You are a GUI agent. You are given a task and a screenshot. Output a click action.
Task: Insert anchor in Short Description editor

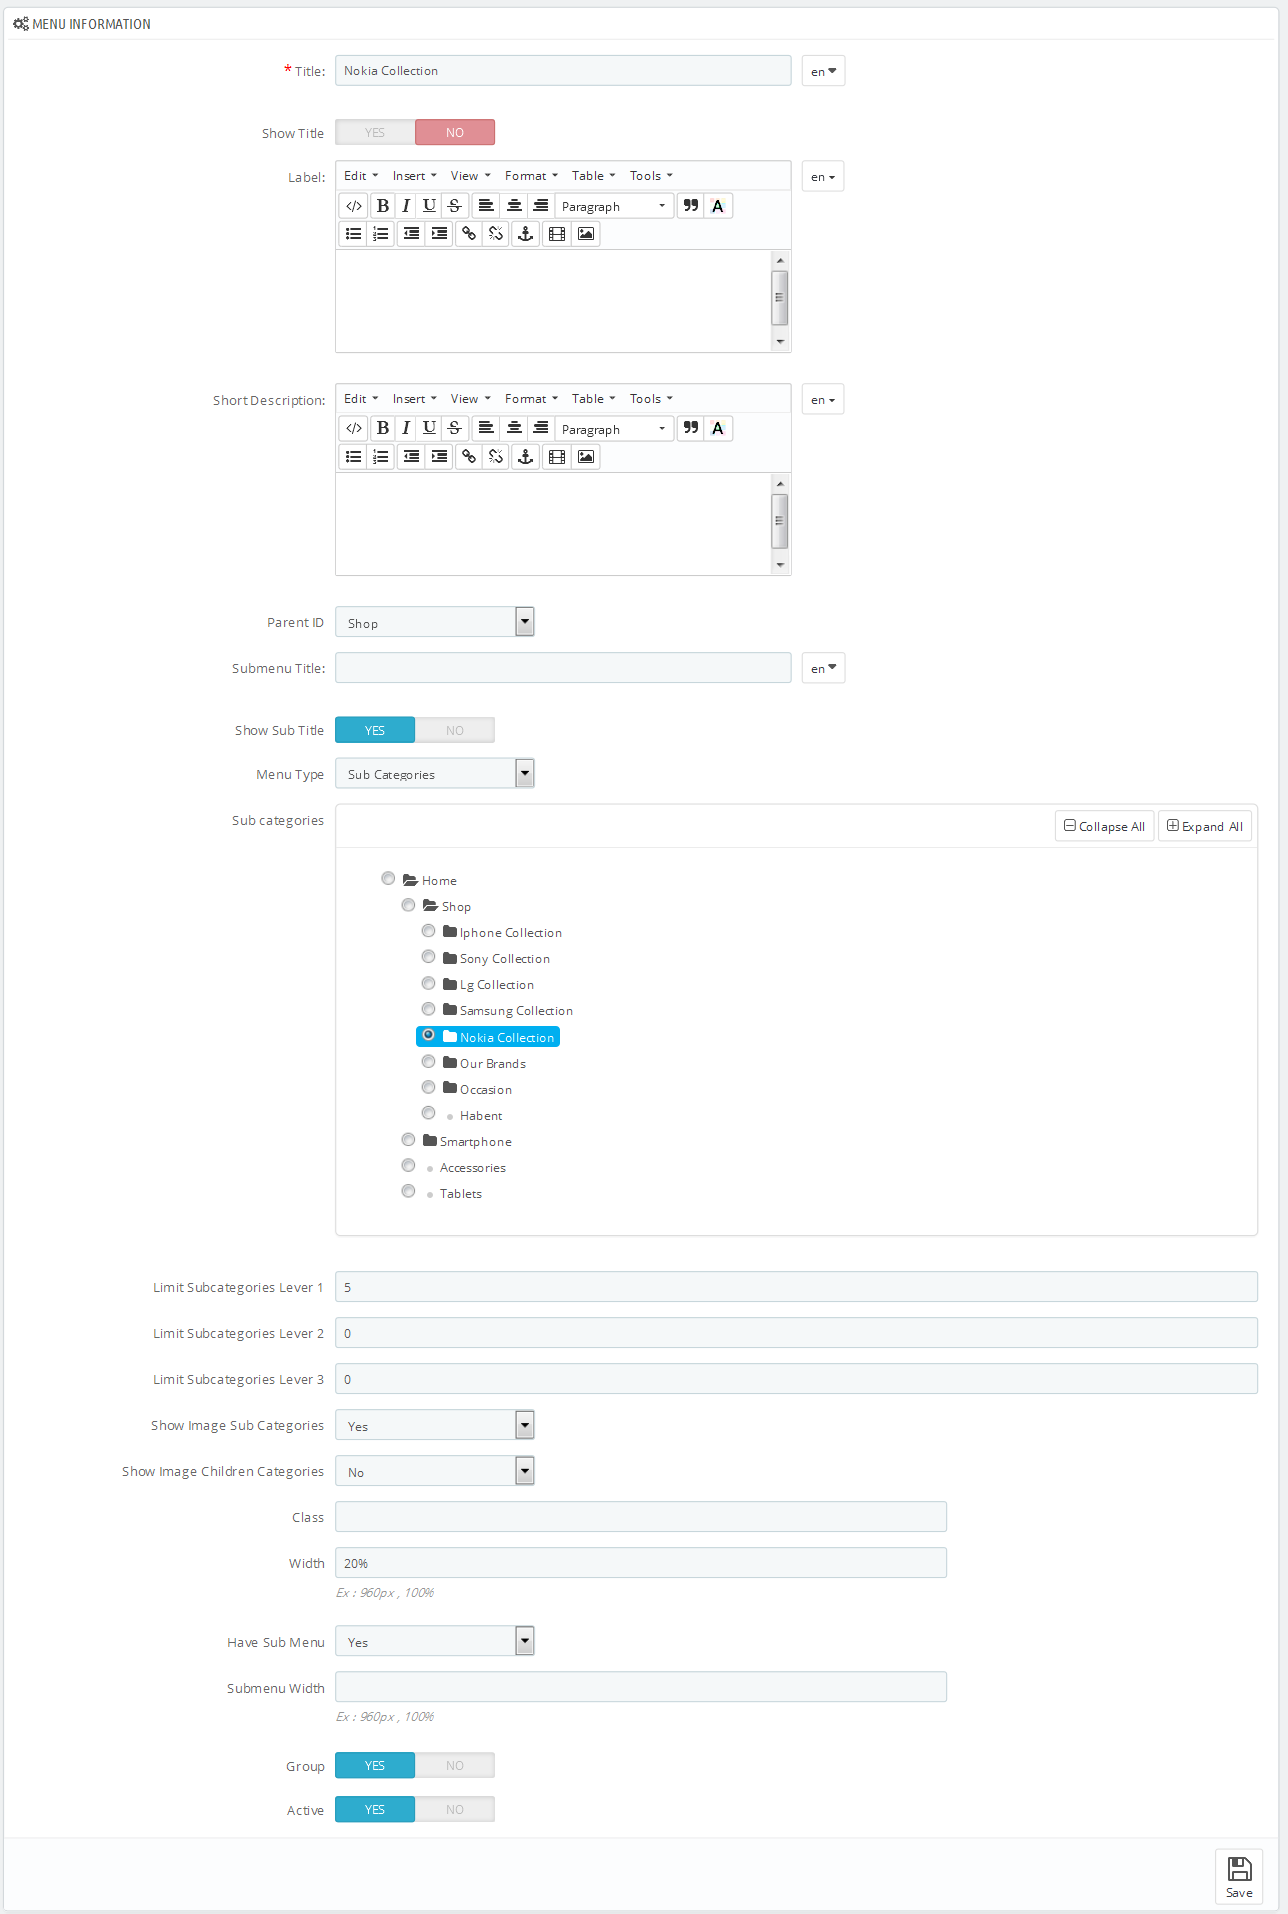click(x=525, y=457)
